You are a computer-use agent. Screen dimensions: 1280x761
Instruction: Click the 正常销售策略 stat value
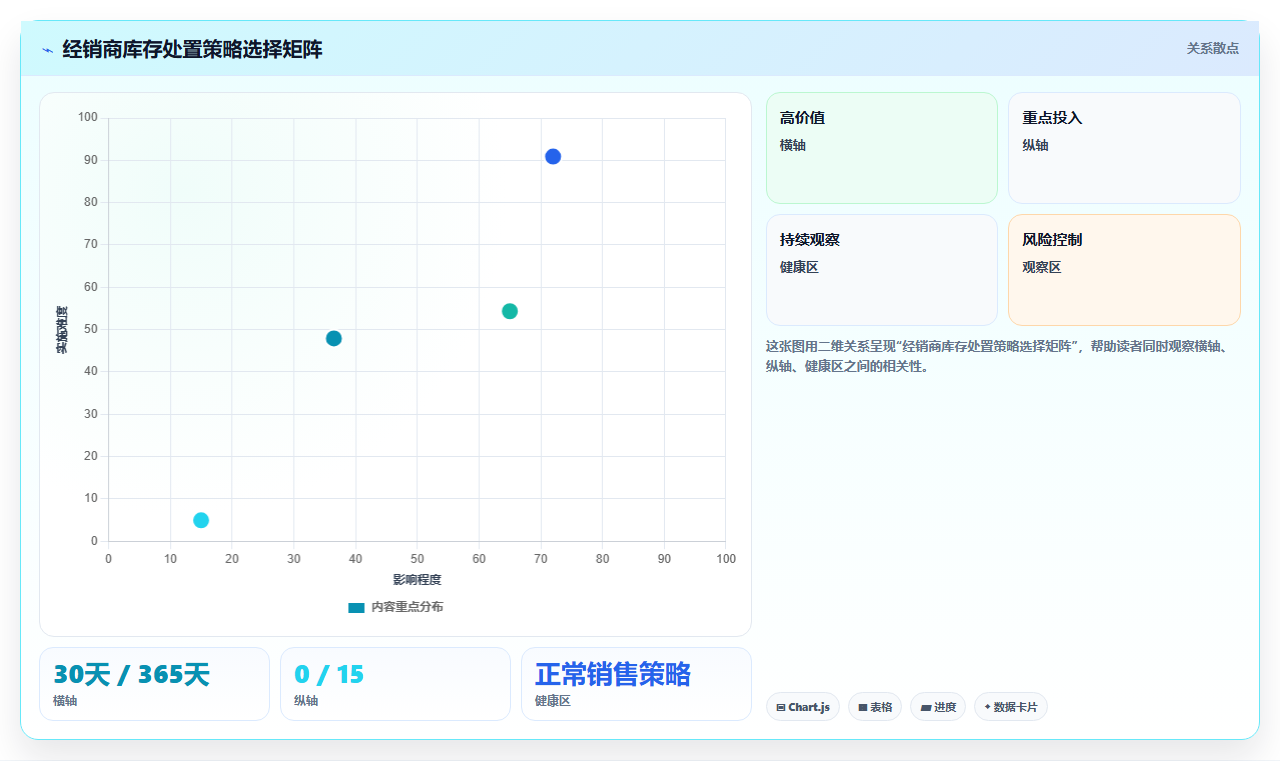[613, 675]
